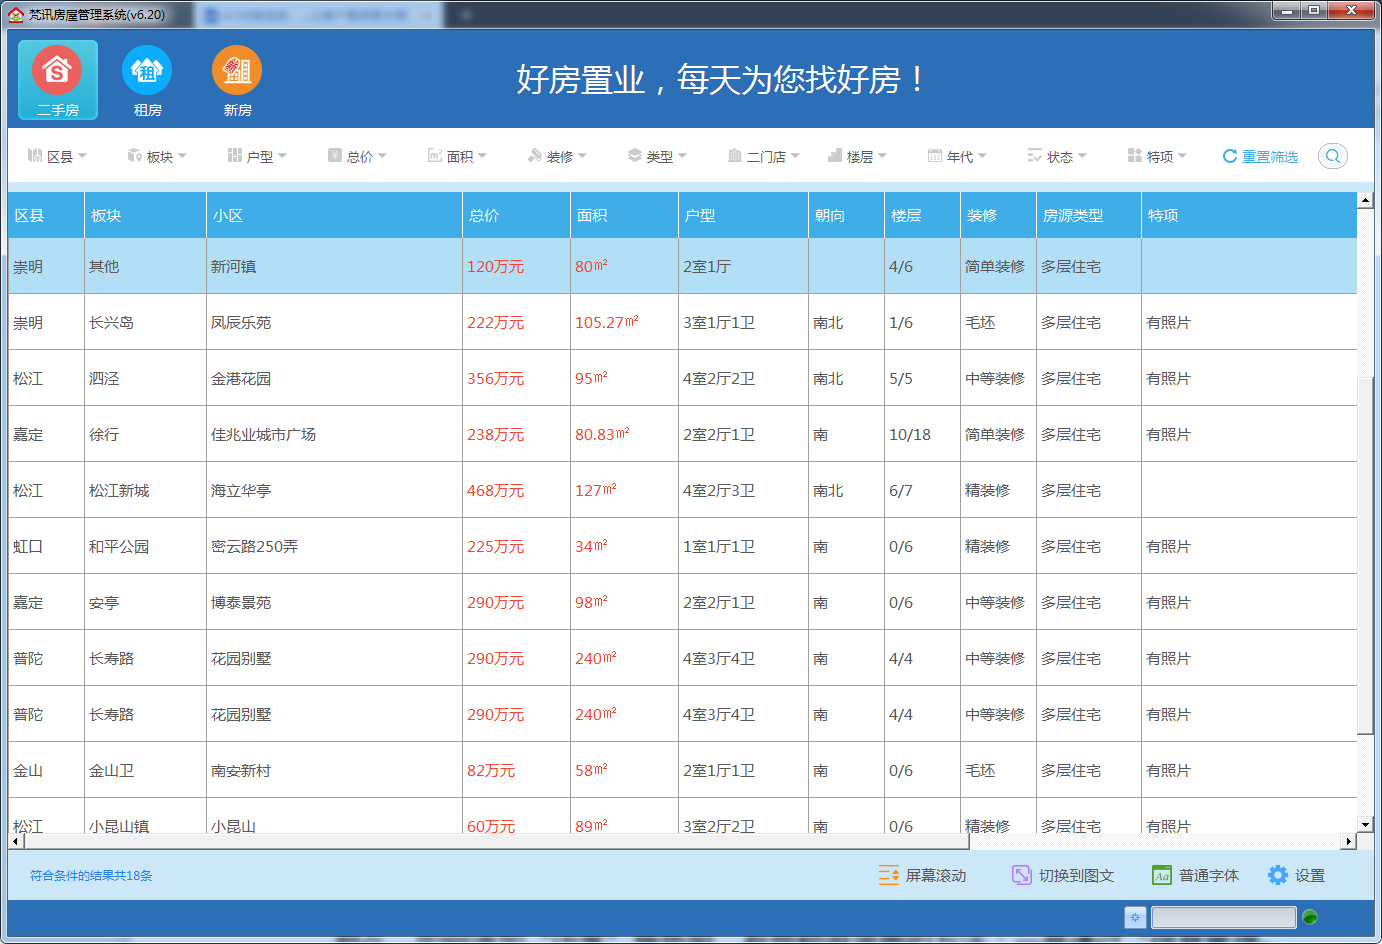Click the 4室2厅3卫 layout cell
Image resolution: width=1382 pixels, height=944 pixels.
click(743, 490)
